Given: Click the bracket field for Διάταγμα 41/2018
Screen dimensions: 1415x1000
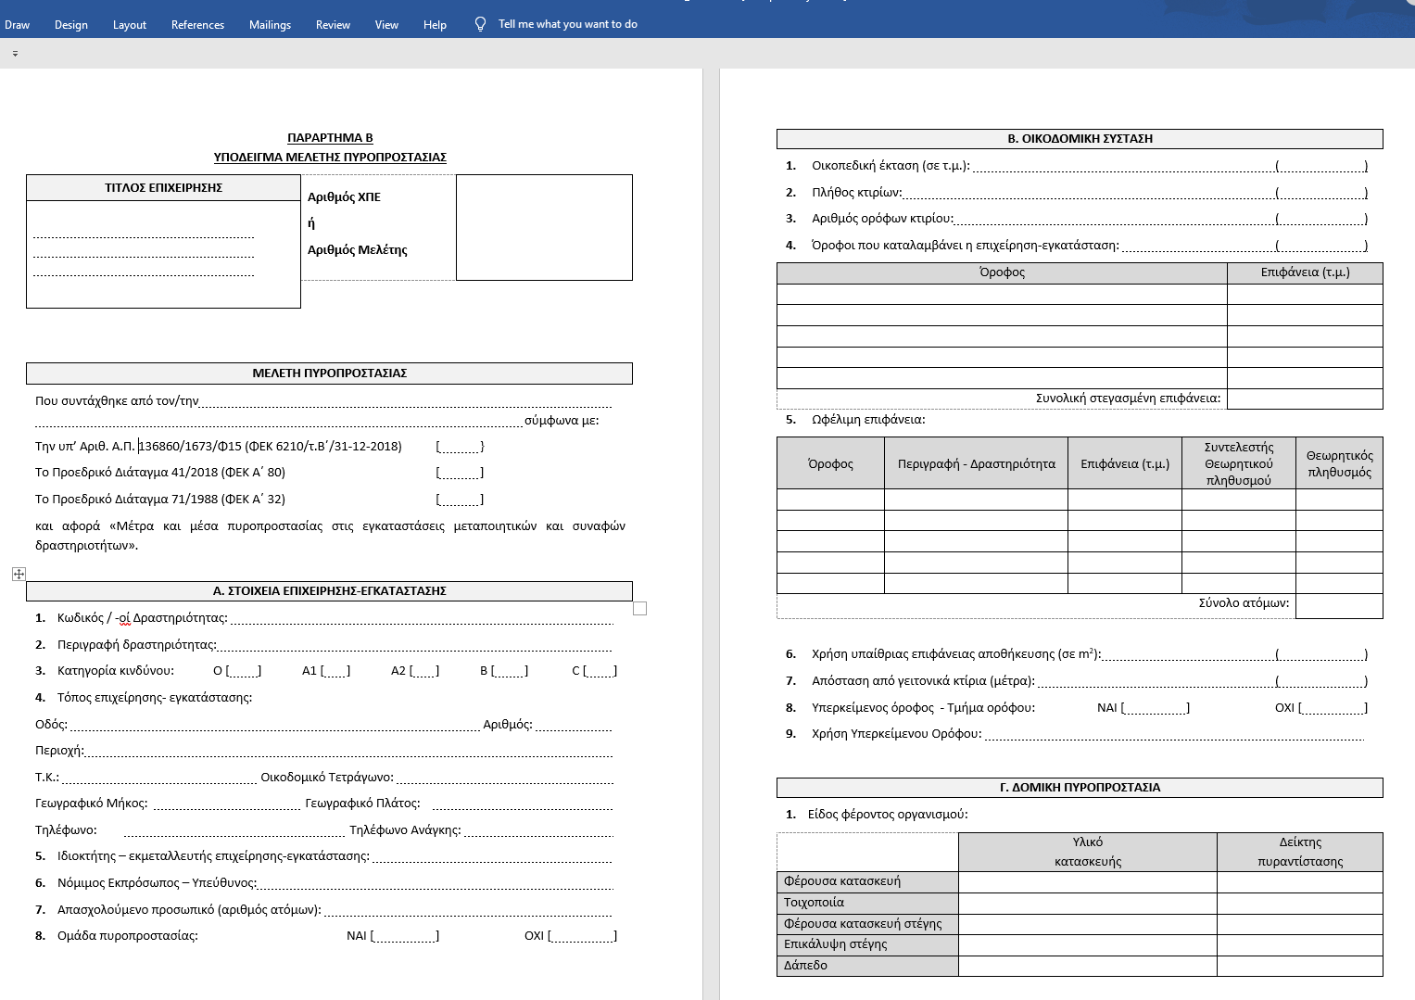Looking at the screenshot, I should pos(460,472).
